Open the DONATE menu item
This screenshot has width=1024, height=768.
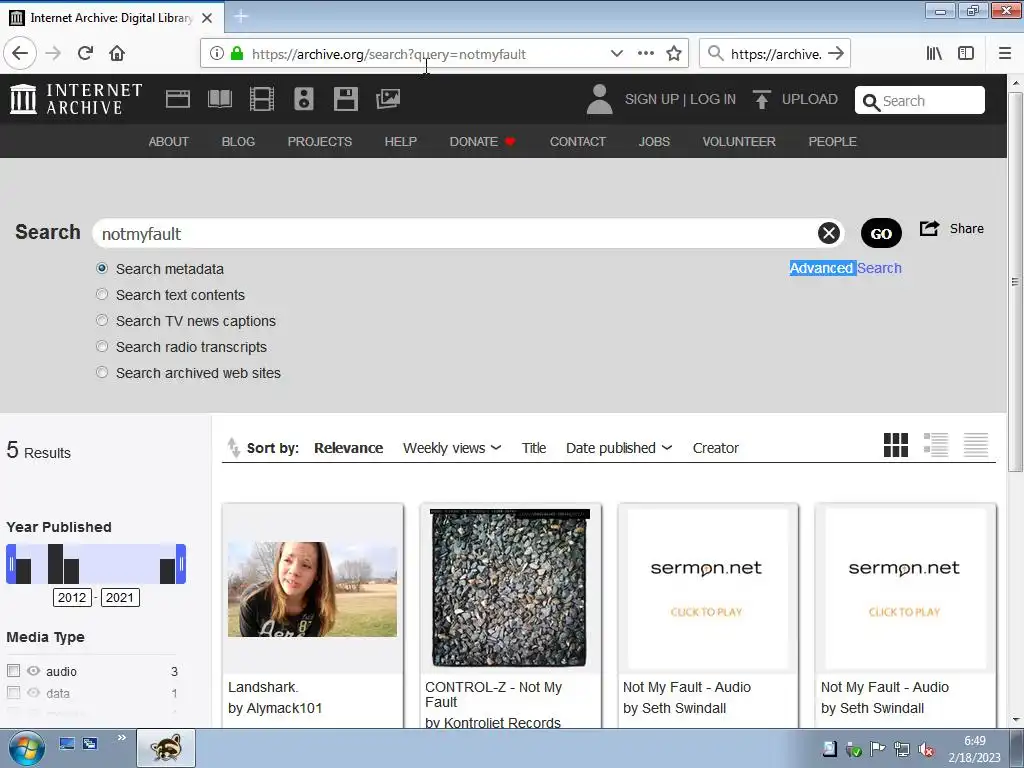482,142
